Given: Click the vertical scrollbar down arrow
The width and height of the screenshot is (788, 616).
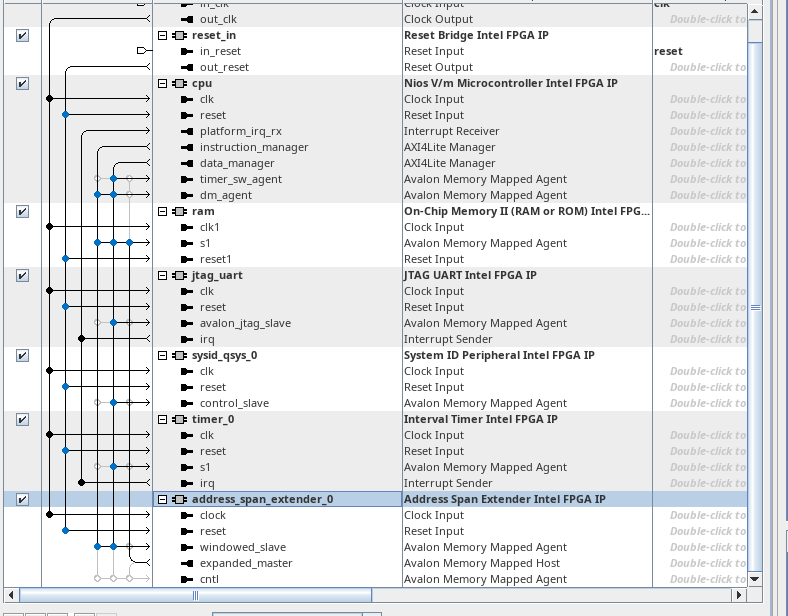Looking at the screenshot, I should pos(755,579).
